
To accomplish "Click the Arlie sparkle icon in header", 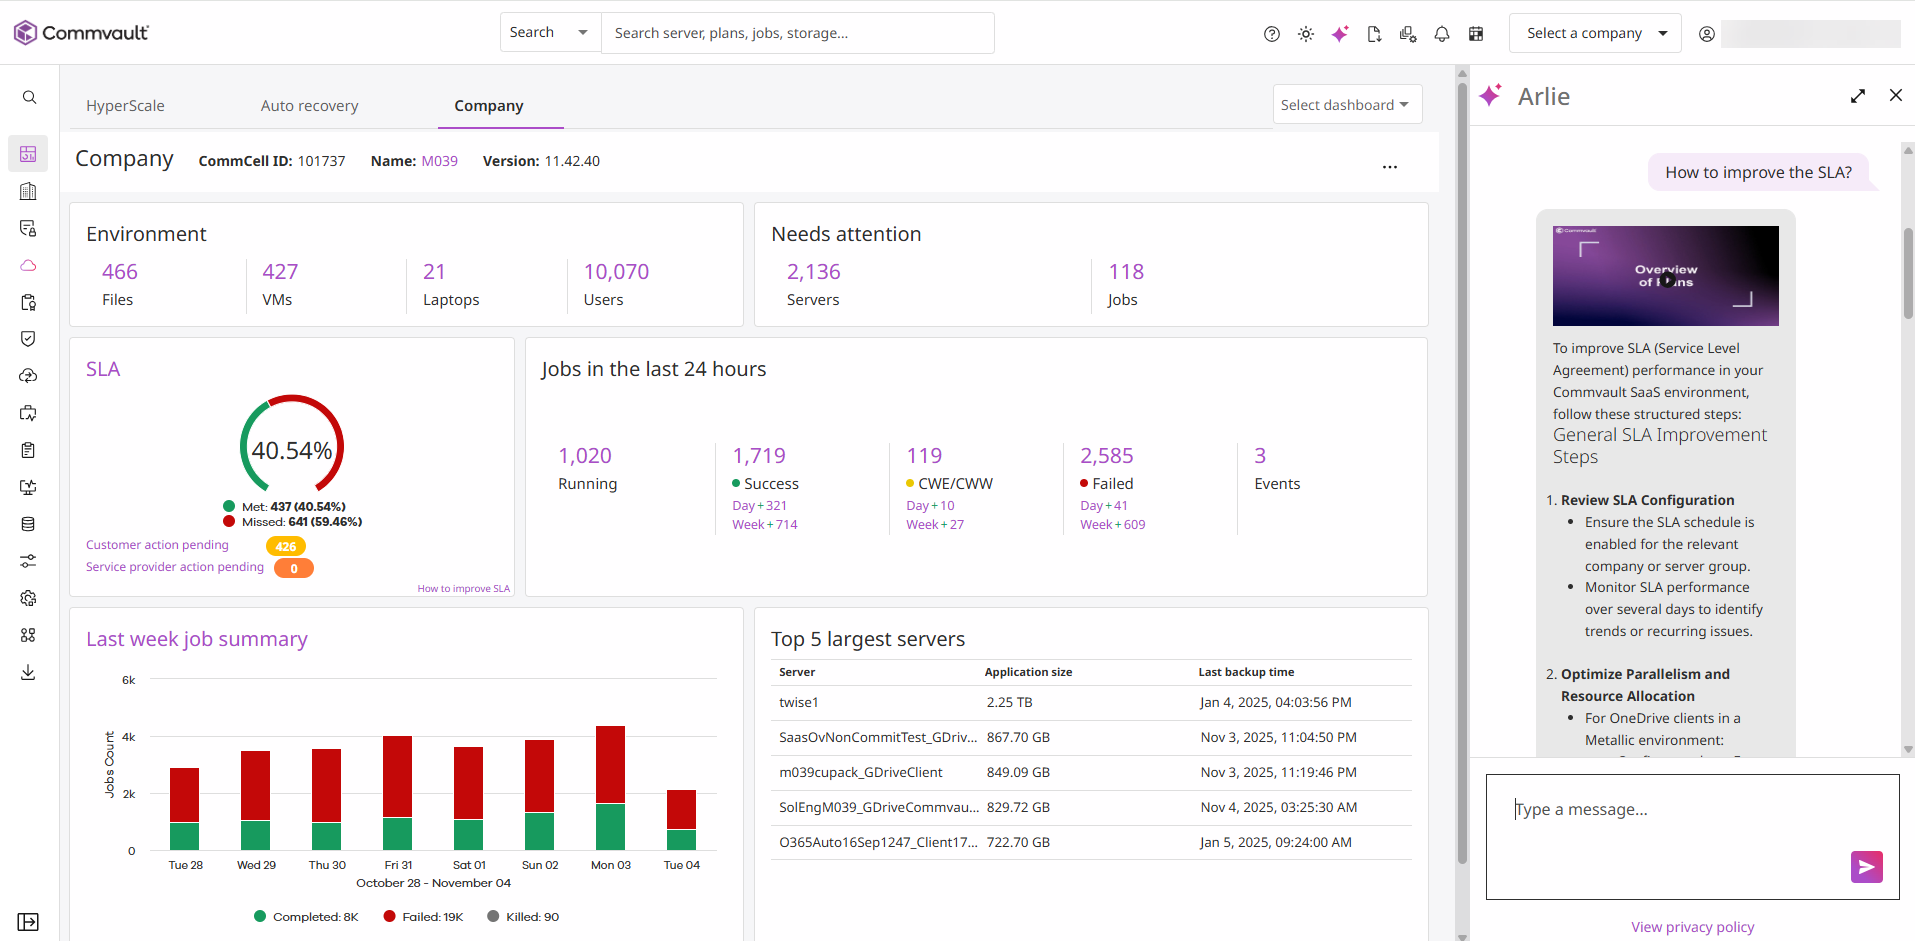I will pyautogui.click(x=1340, y=34).
